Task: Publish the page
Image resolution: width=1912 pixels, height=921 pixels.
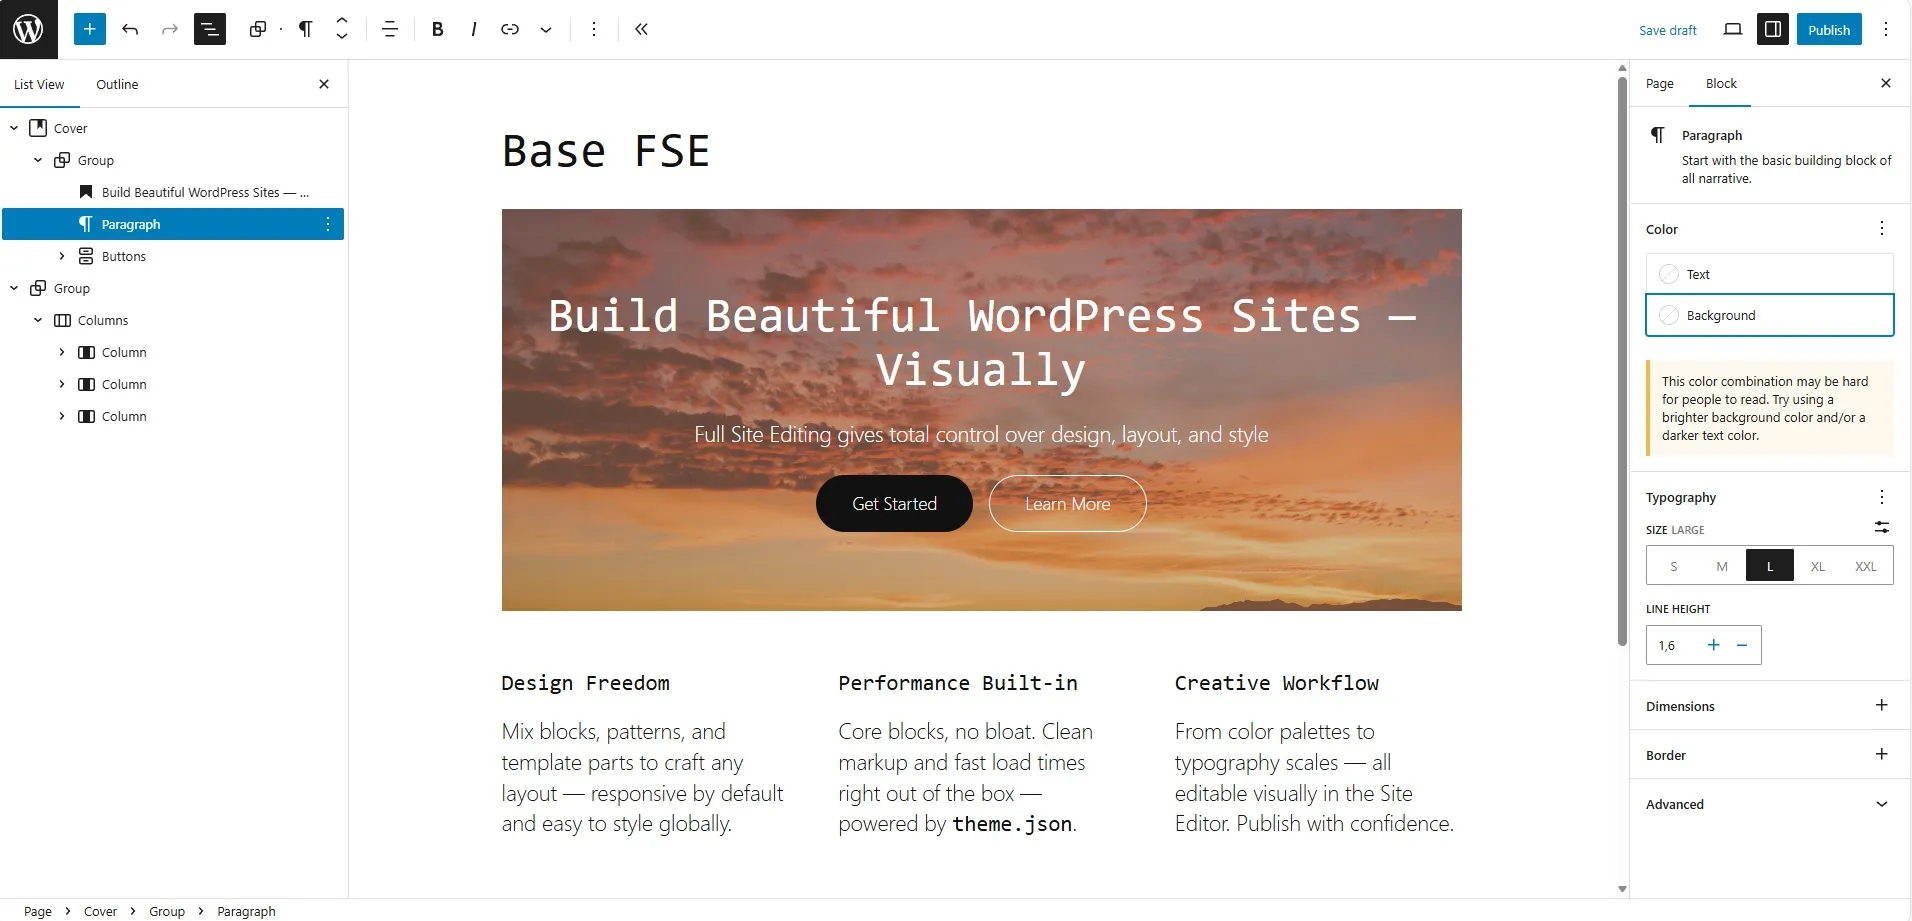Action: 1829,29
